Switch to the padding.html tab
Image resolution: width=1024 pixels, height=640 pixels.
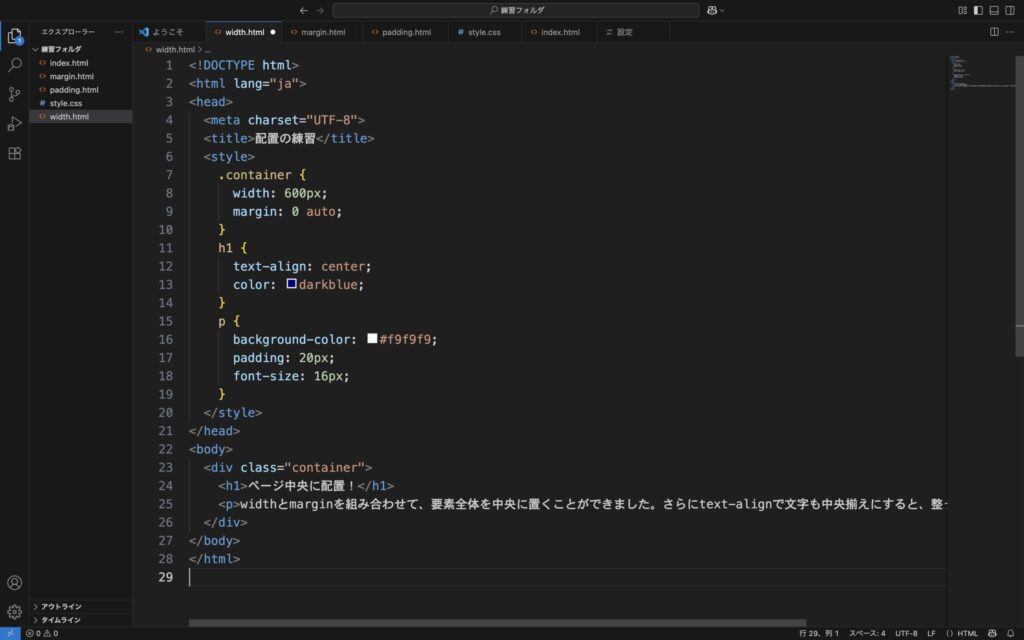[406, 32]
